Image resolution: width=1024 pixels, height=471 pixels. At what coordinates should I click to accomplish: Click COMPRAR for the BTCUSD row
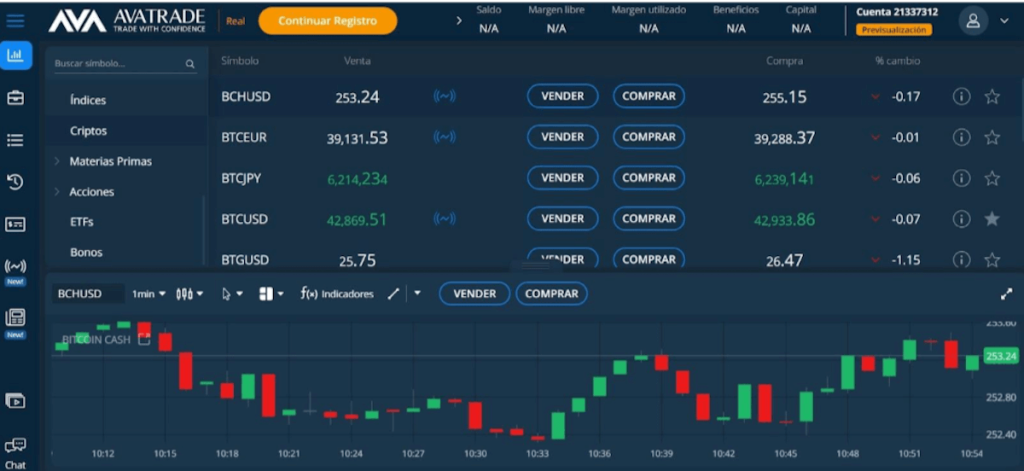[648, 219]
